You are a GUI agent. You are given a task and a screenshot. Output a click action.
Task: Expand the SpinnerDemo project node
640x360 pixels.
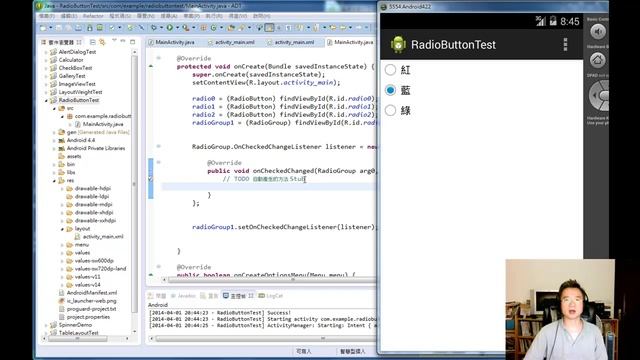(46, 325)
